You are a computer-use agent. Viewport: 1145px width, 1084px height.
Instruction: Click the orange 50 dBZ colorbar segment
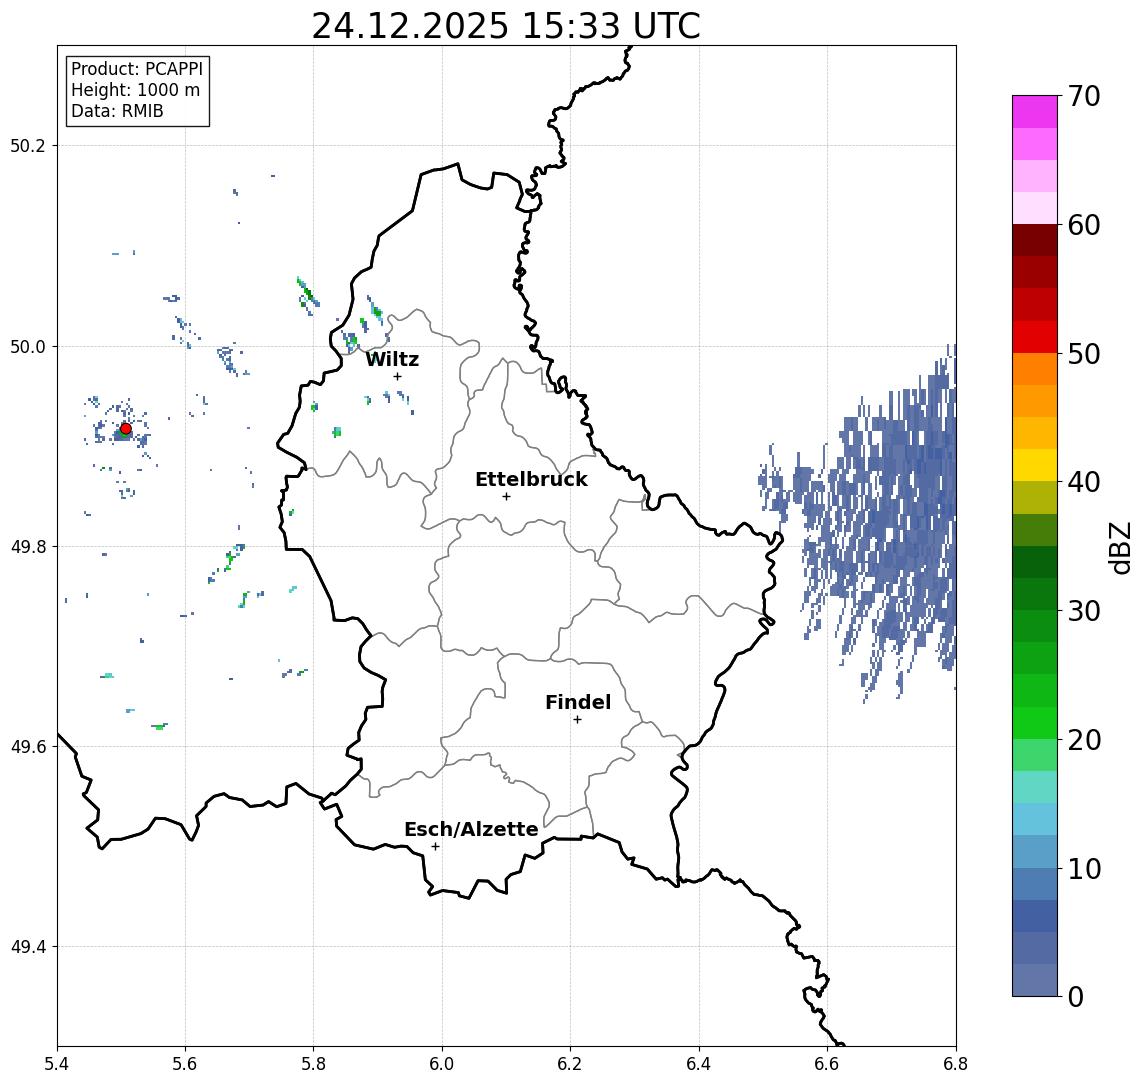(1035, 369)
